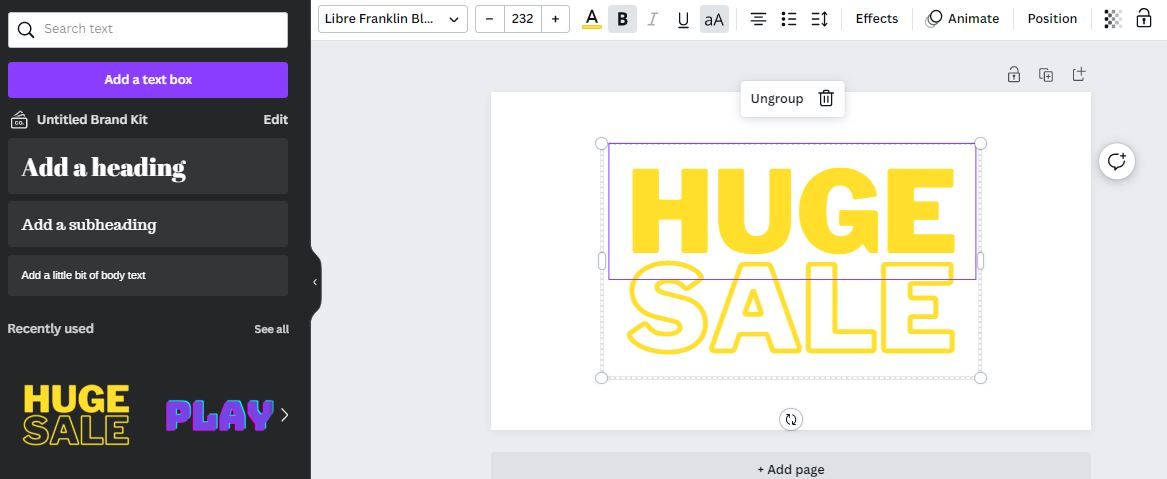The width and height of the screenshot is (1167, 479).
Task: Add a little bit of body text
Action: click(x=147, y=275)
